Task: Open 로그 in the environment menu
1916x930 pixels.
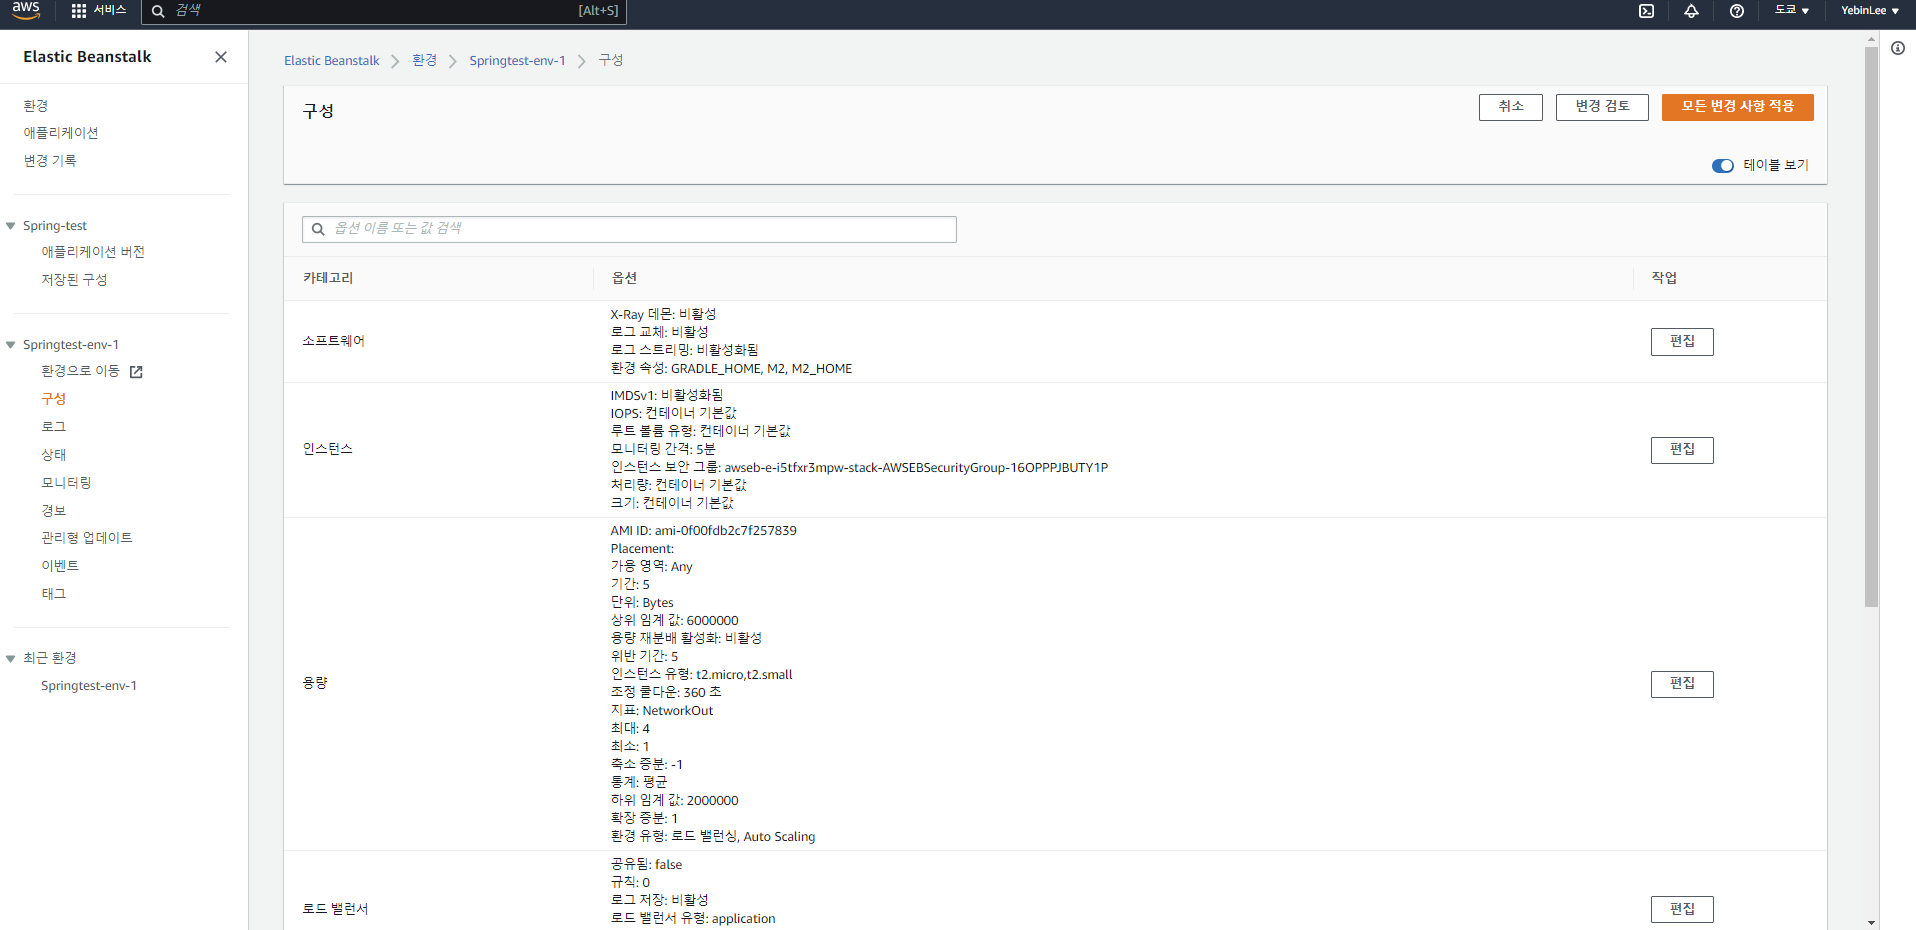Action: 54,427
